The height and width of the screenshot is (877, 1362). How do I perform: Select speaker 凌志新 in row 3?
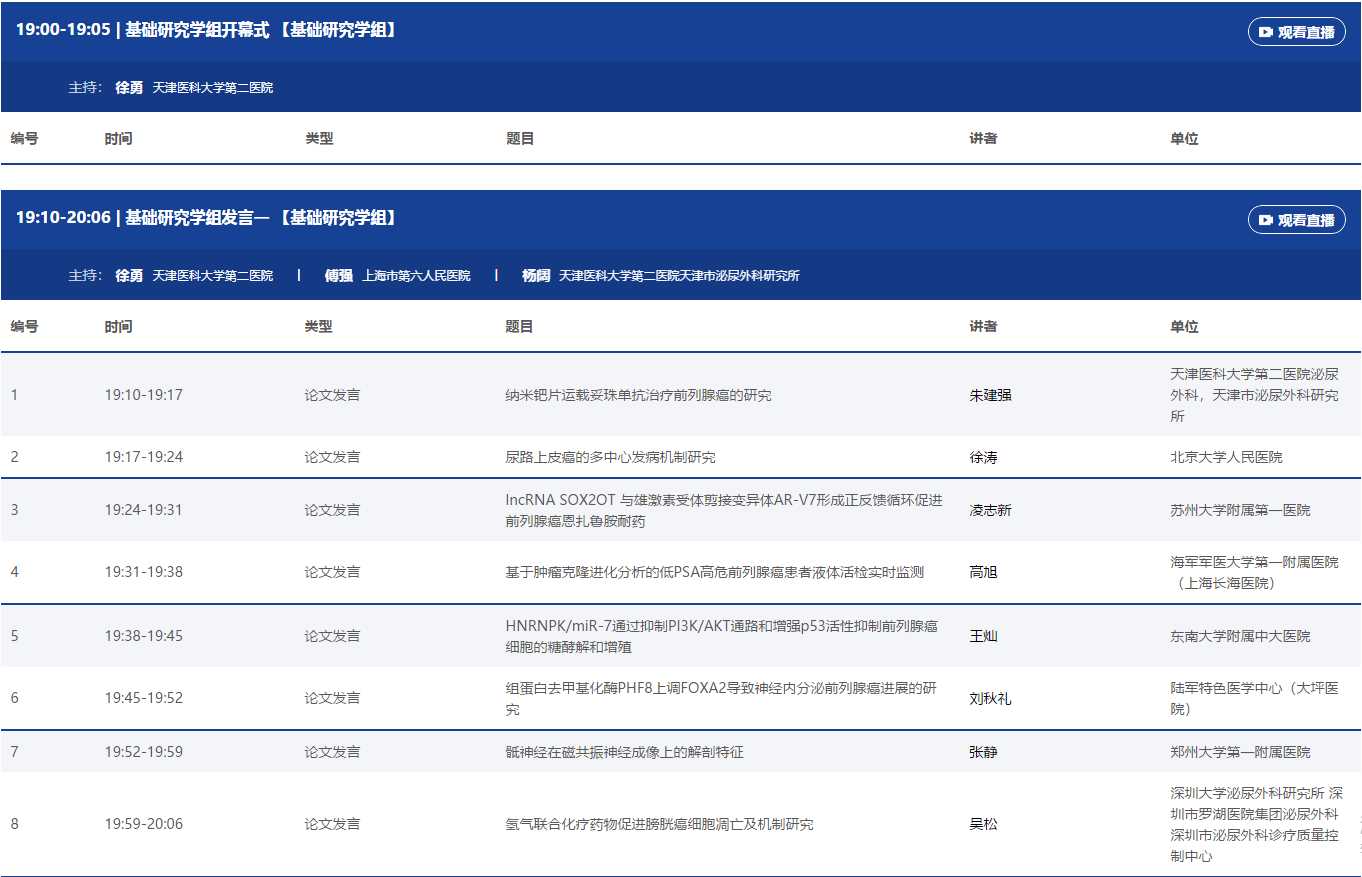pyautogui.click(x=990, y=510)
